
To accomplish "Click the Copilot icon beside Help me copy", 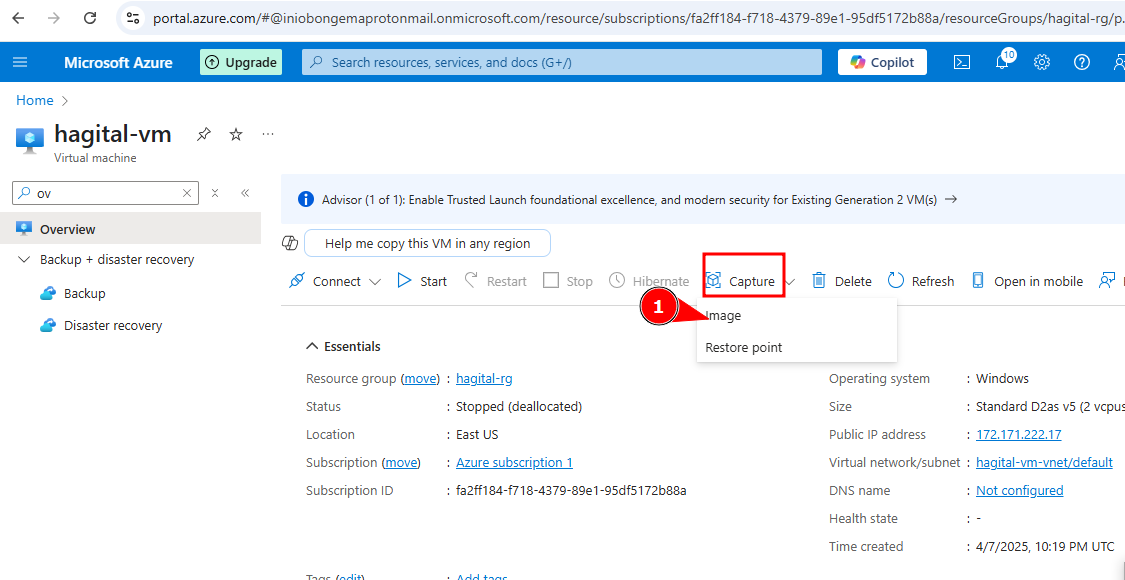I will click(x=290, y=243).
